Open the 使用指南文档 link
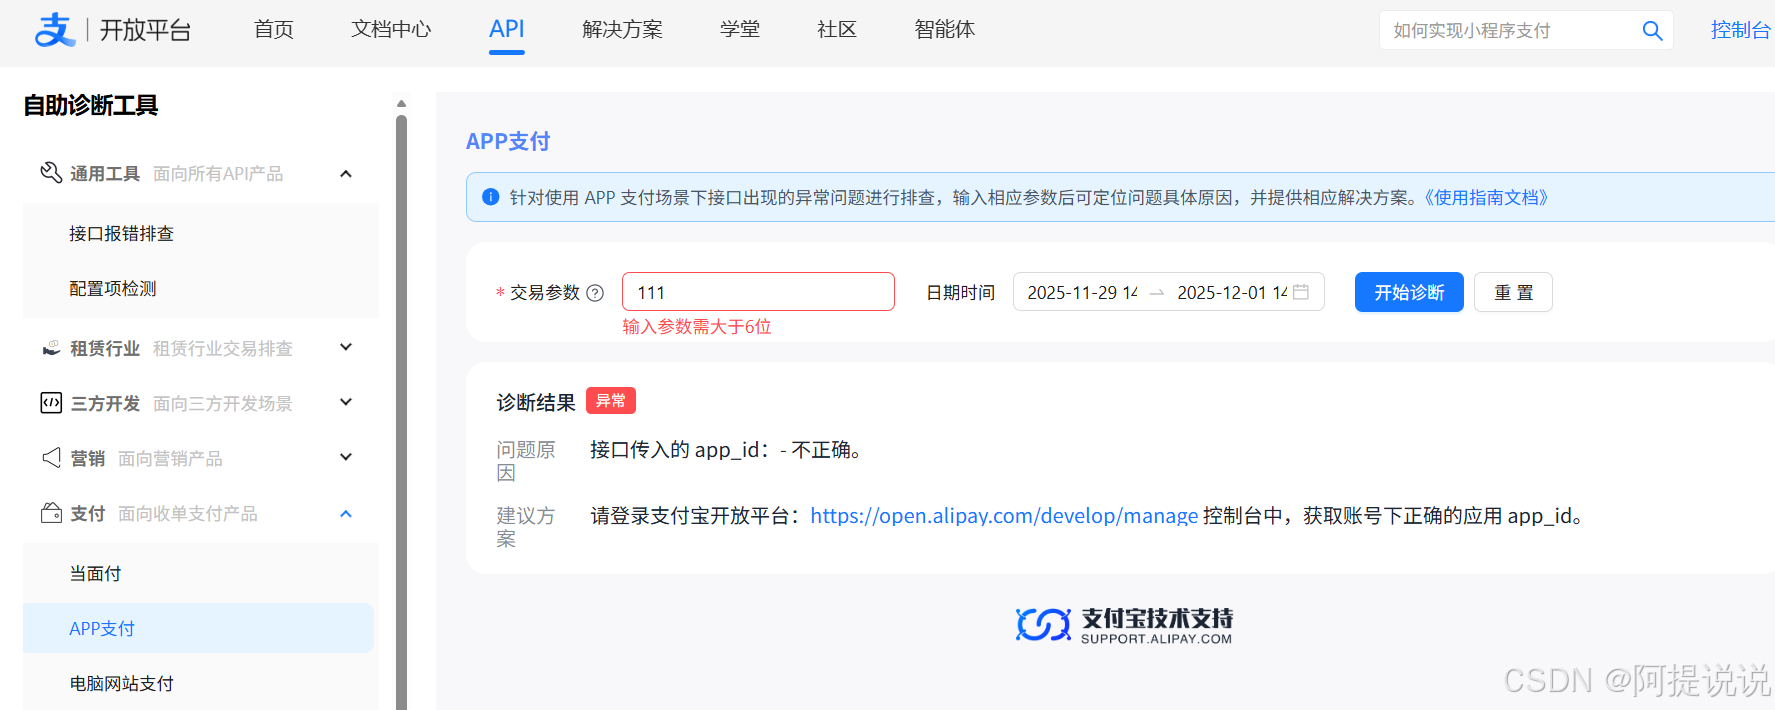 1486,197
